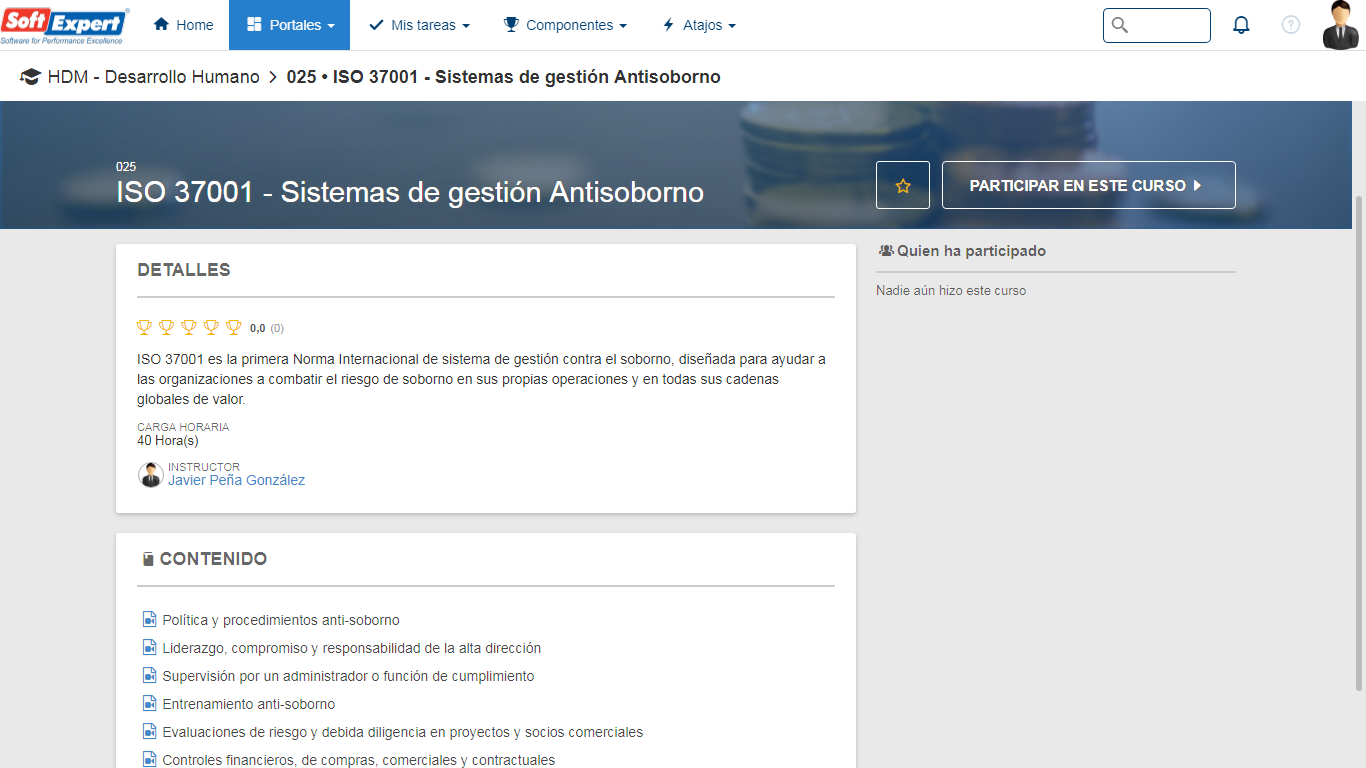Click the graduation cap breadcrumb icon
1366x768 pixels.
[30, 77]
